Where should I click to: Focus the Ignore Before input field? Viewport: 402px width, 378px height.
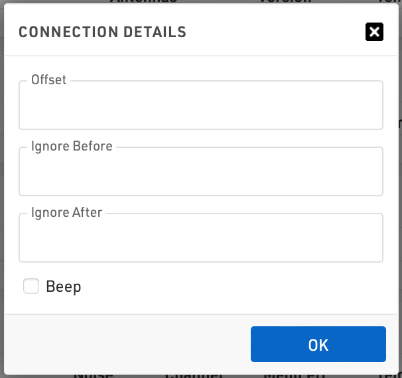click(x=201, y=171)
